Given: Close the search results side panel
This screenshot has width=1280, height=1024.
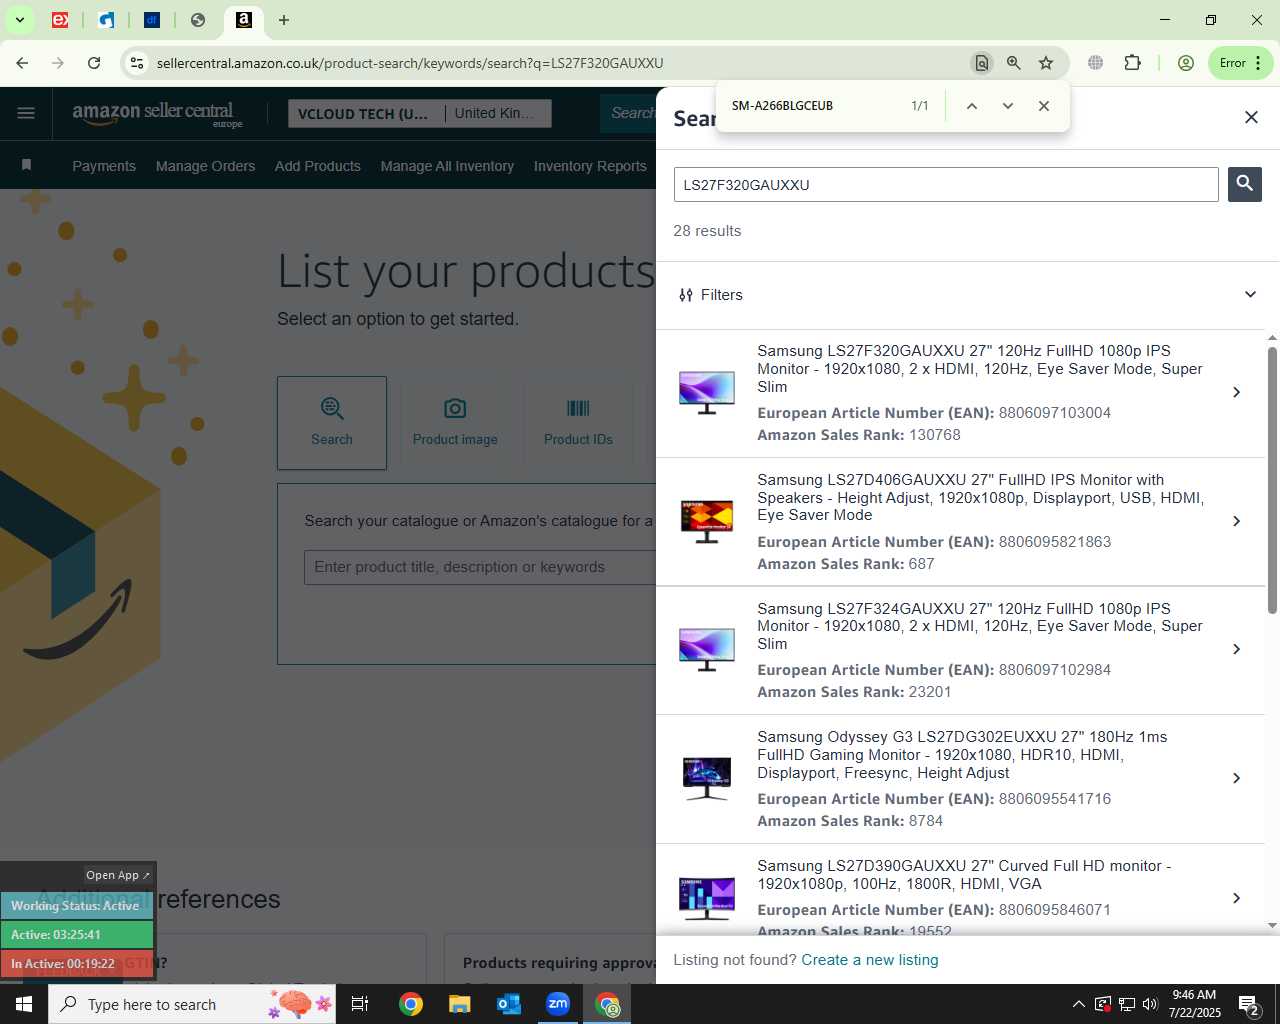Looking at the screenshot, I should click(1251, 117).
